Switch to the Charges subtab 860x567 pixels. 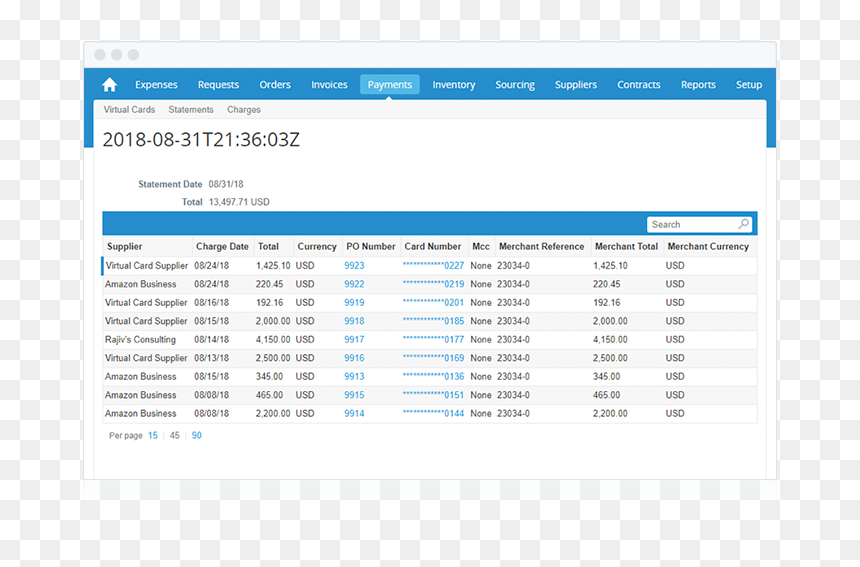click(244, 110)
